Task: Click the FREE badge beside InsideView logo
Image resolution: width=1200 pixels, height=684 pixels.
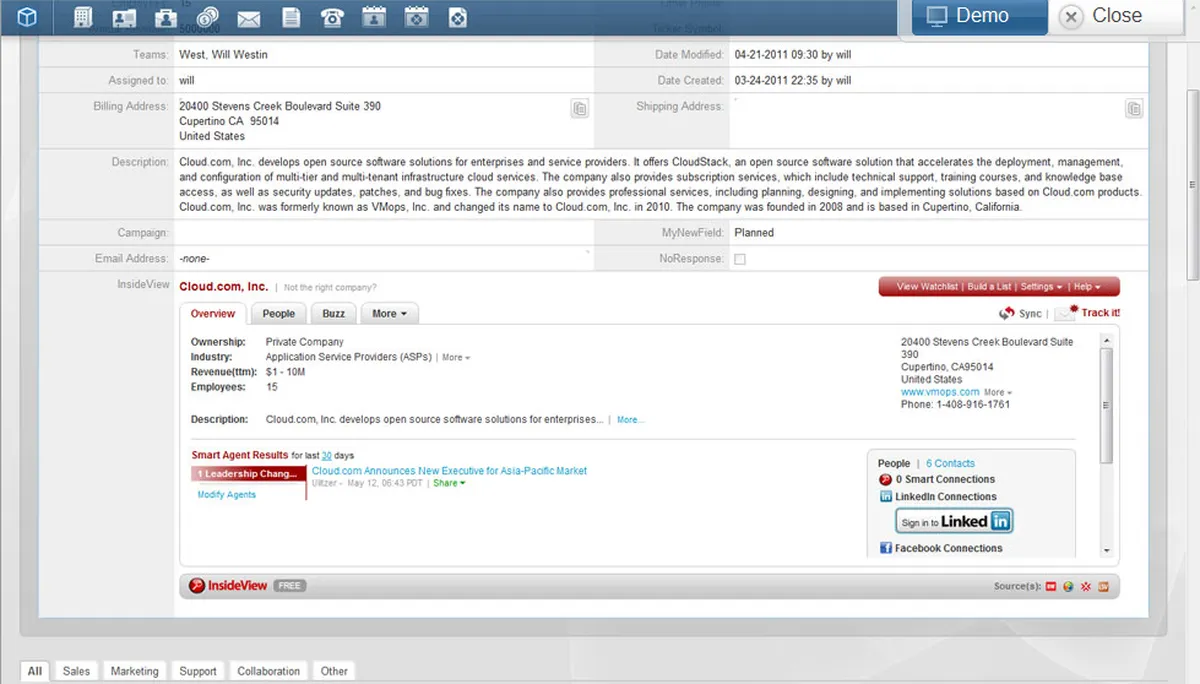Action: [290, 586]
